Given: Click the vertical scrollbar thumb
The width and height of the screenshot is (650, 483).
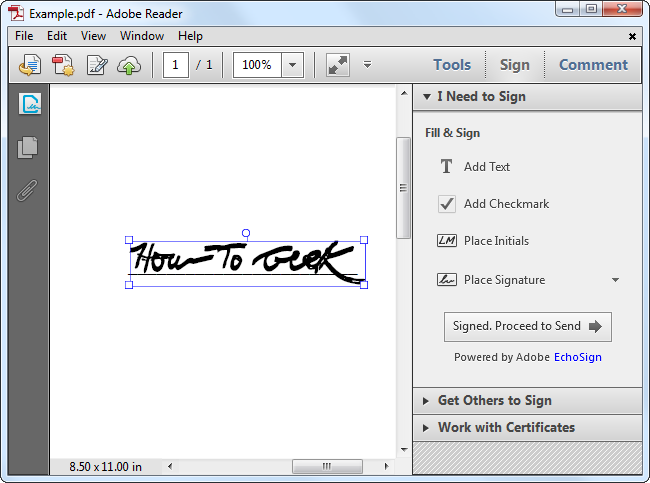Looking at the screenshot, I should point(403,188).
